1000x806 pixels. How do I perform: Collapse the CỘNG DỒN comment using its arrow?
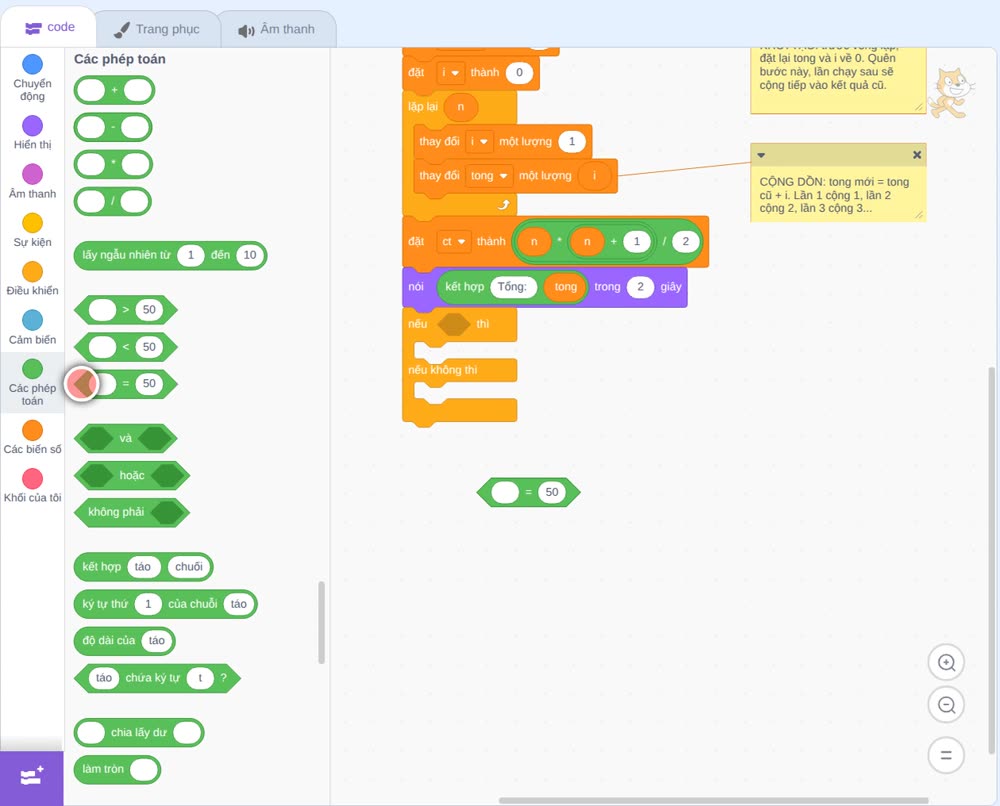click(761, 155)
